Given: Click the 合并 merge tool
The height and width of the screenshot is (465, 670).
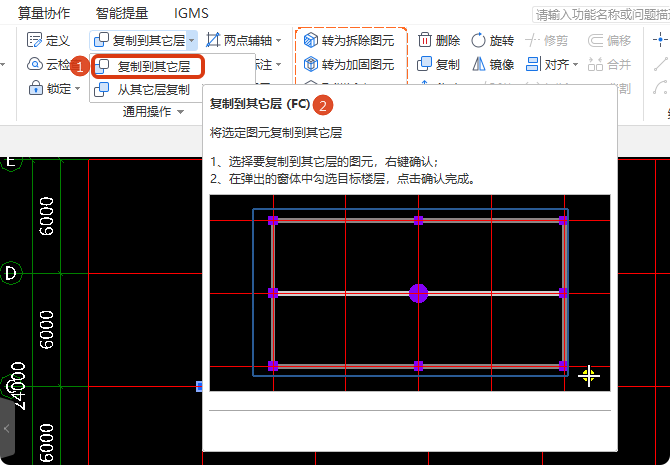Looking at the screenshot, I should click(x=609, y=65).
